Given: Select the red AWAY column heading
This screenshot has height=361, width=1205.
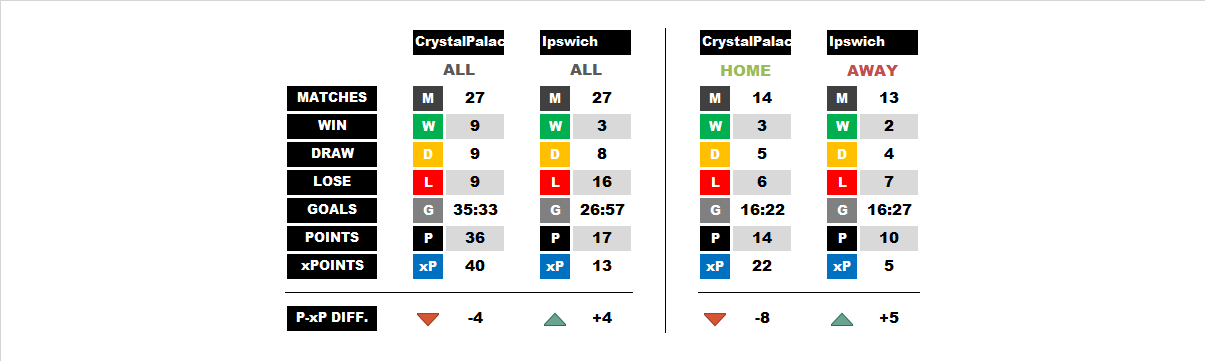Looking at the screenshot, I should coord(872,71).
